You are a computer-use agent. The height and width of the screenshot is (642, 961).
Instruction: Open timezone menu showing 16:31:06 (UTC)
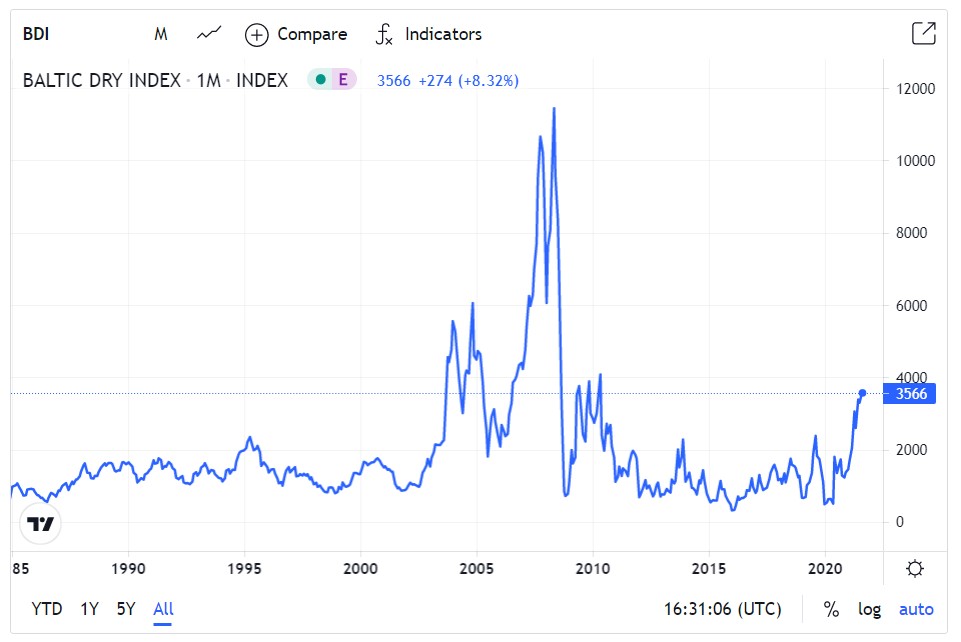722,609
